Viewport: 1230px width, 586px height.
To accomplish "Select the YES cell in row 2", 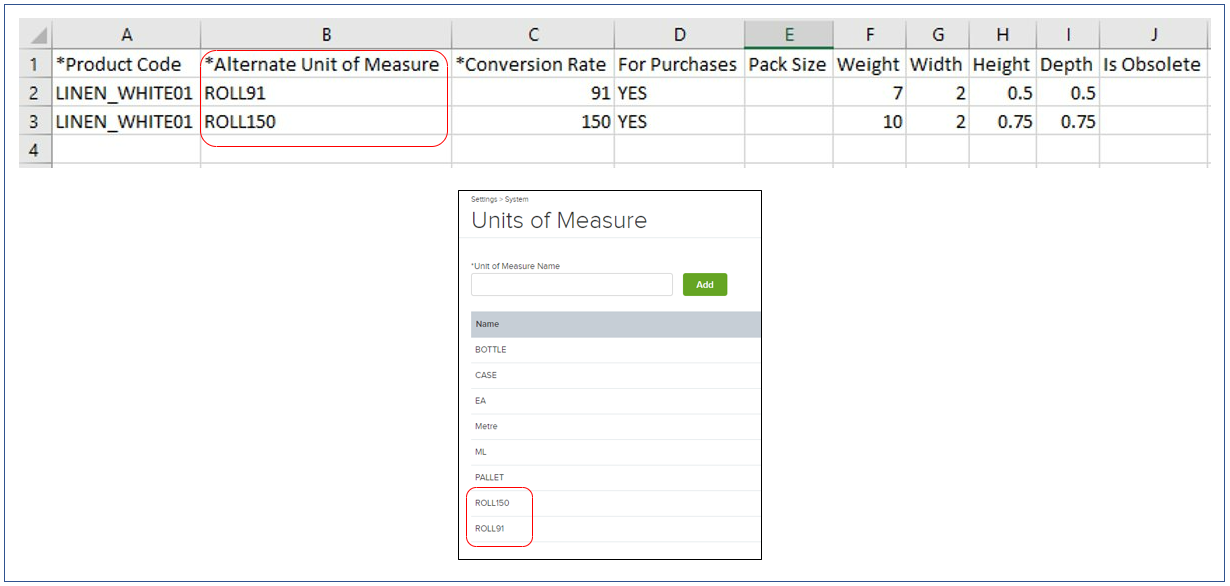I will tap(679, 93).
